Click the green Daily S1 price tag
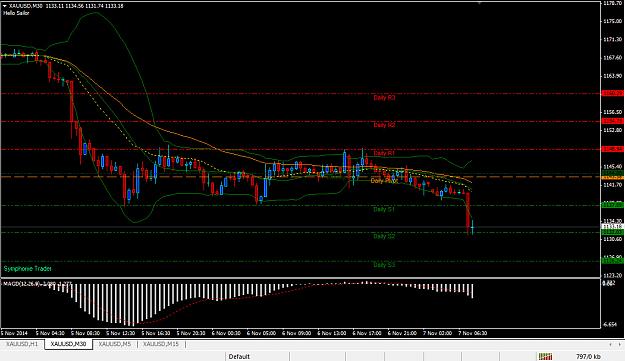This screenshot has width=625, height=361. tap(612, 205)
